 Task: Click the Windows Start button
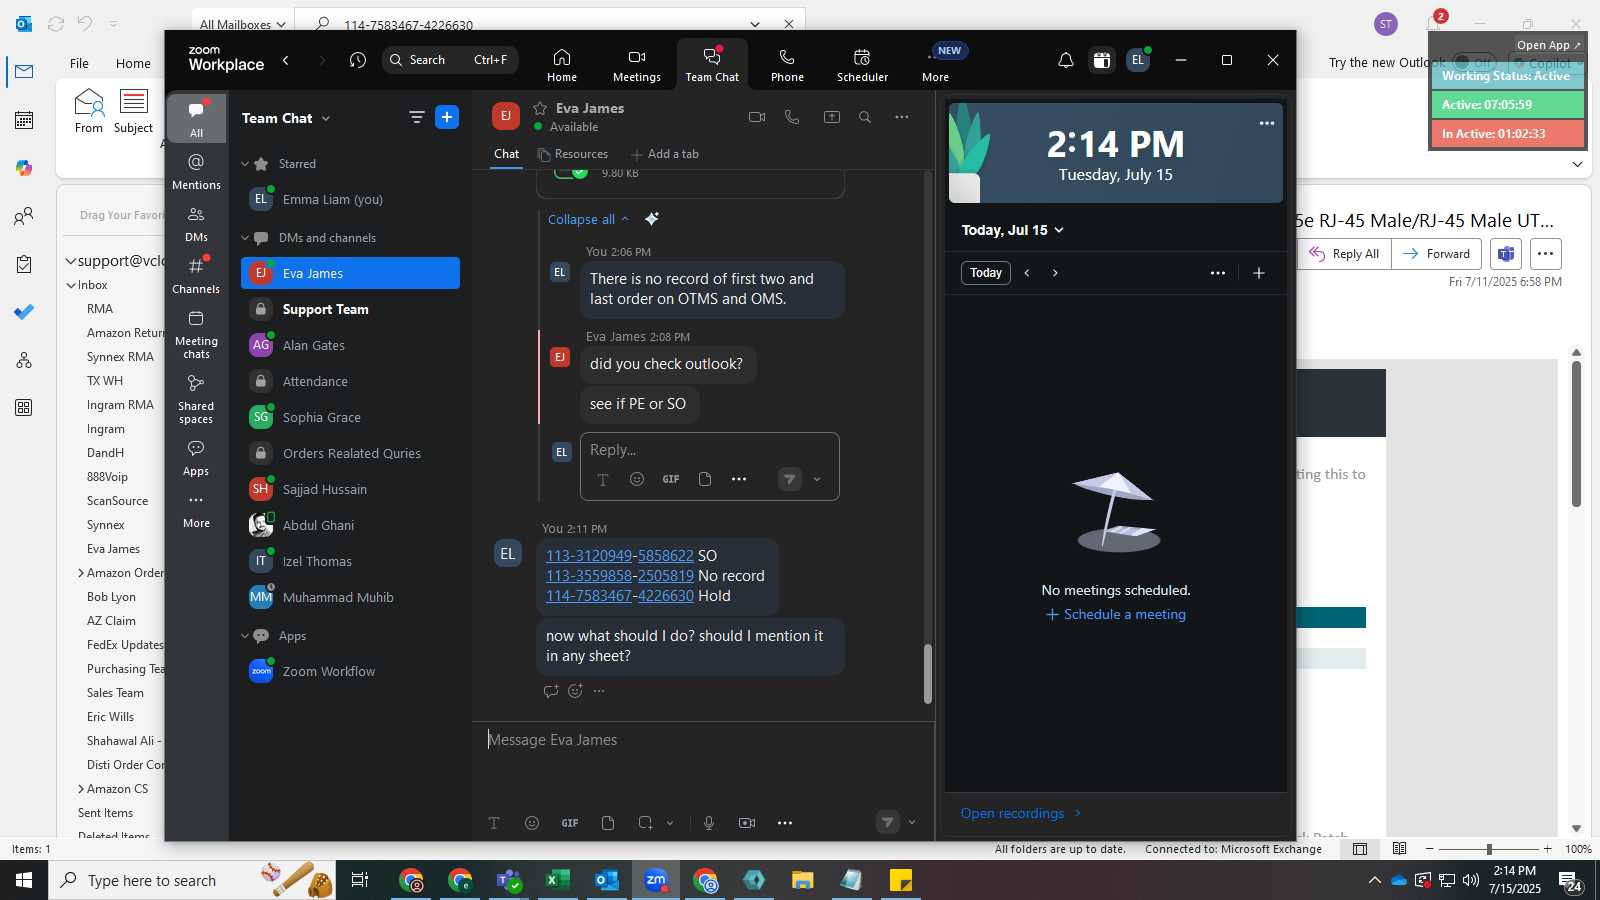click(x=24, y=880)
